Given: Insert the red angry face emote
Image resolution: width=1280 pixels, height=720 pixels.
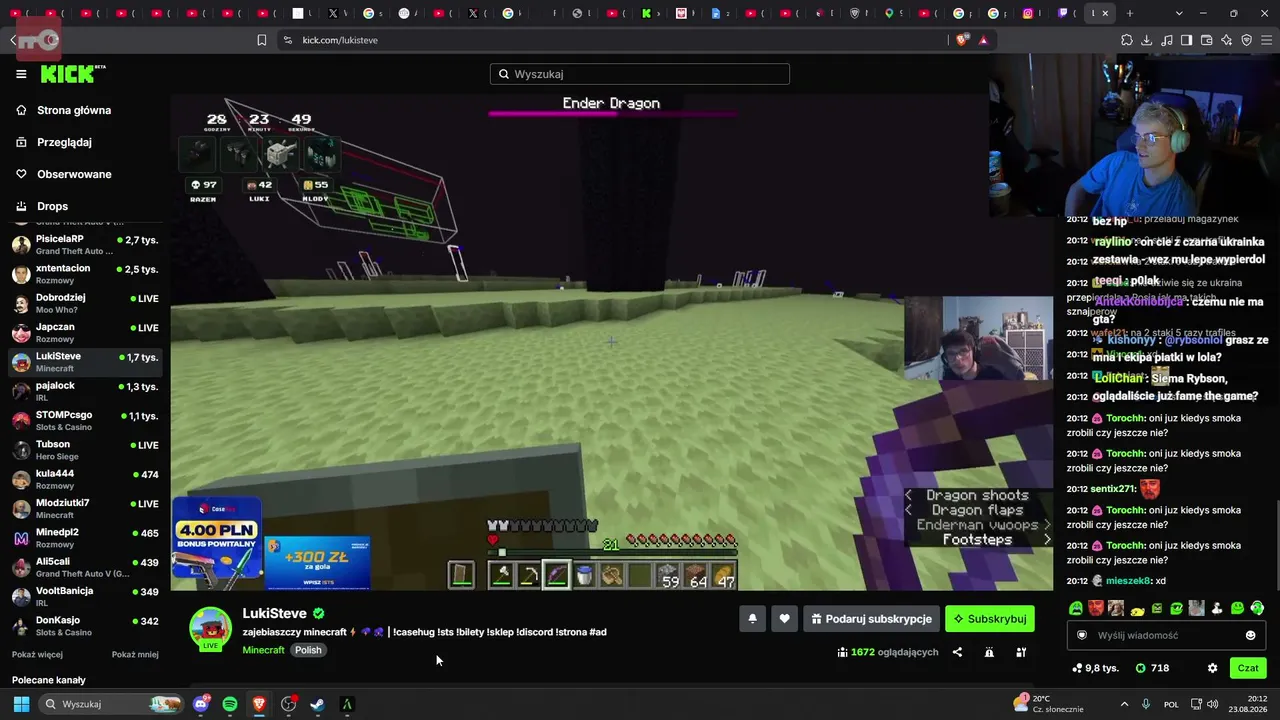Looking at the screenshot, I should click(1096, 608).
